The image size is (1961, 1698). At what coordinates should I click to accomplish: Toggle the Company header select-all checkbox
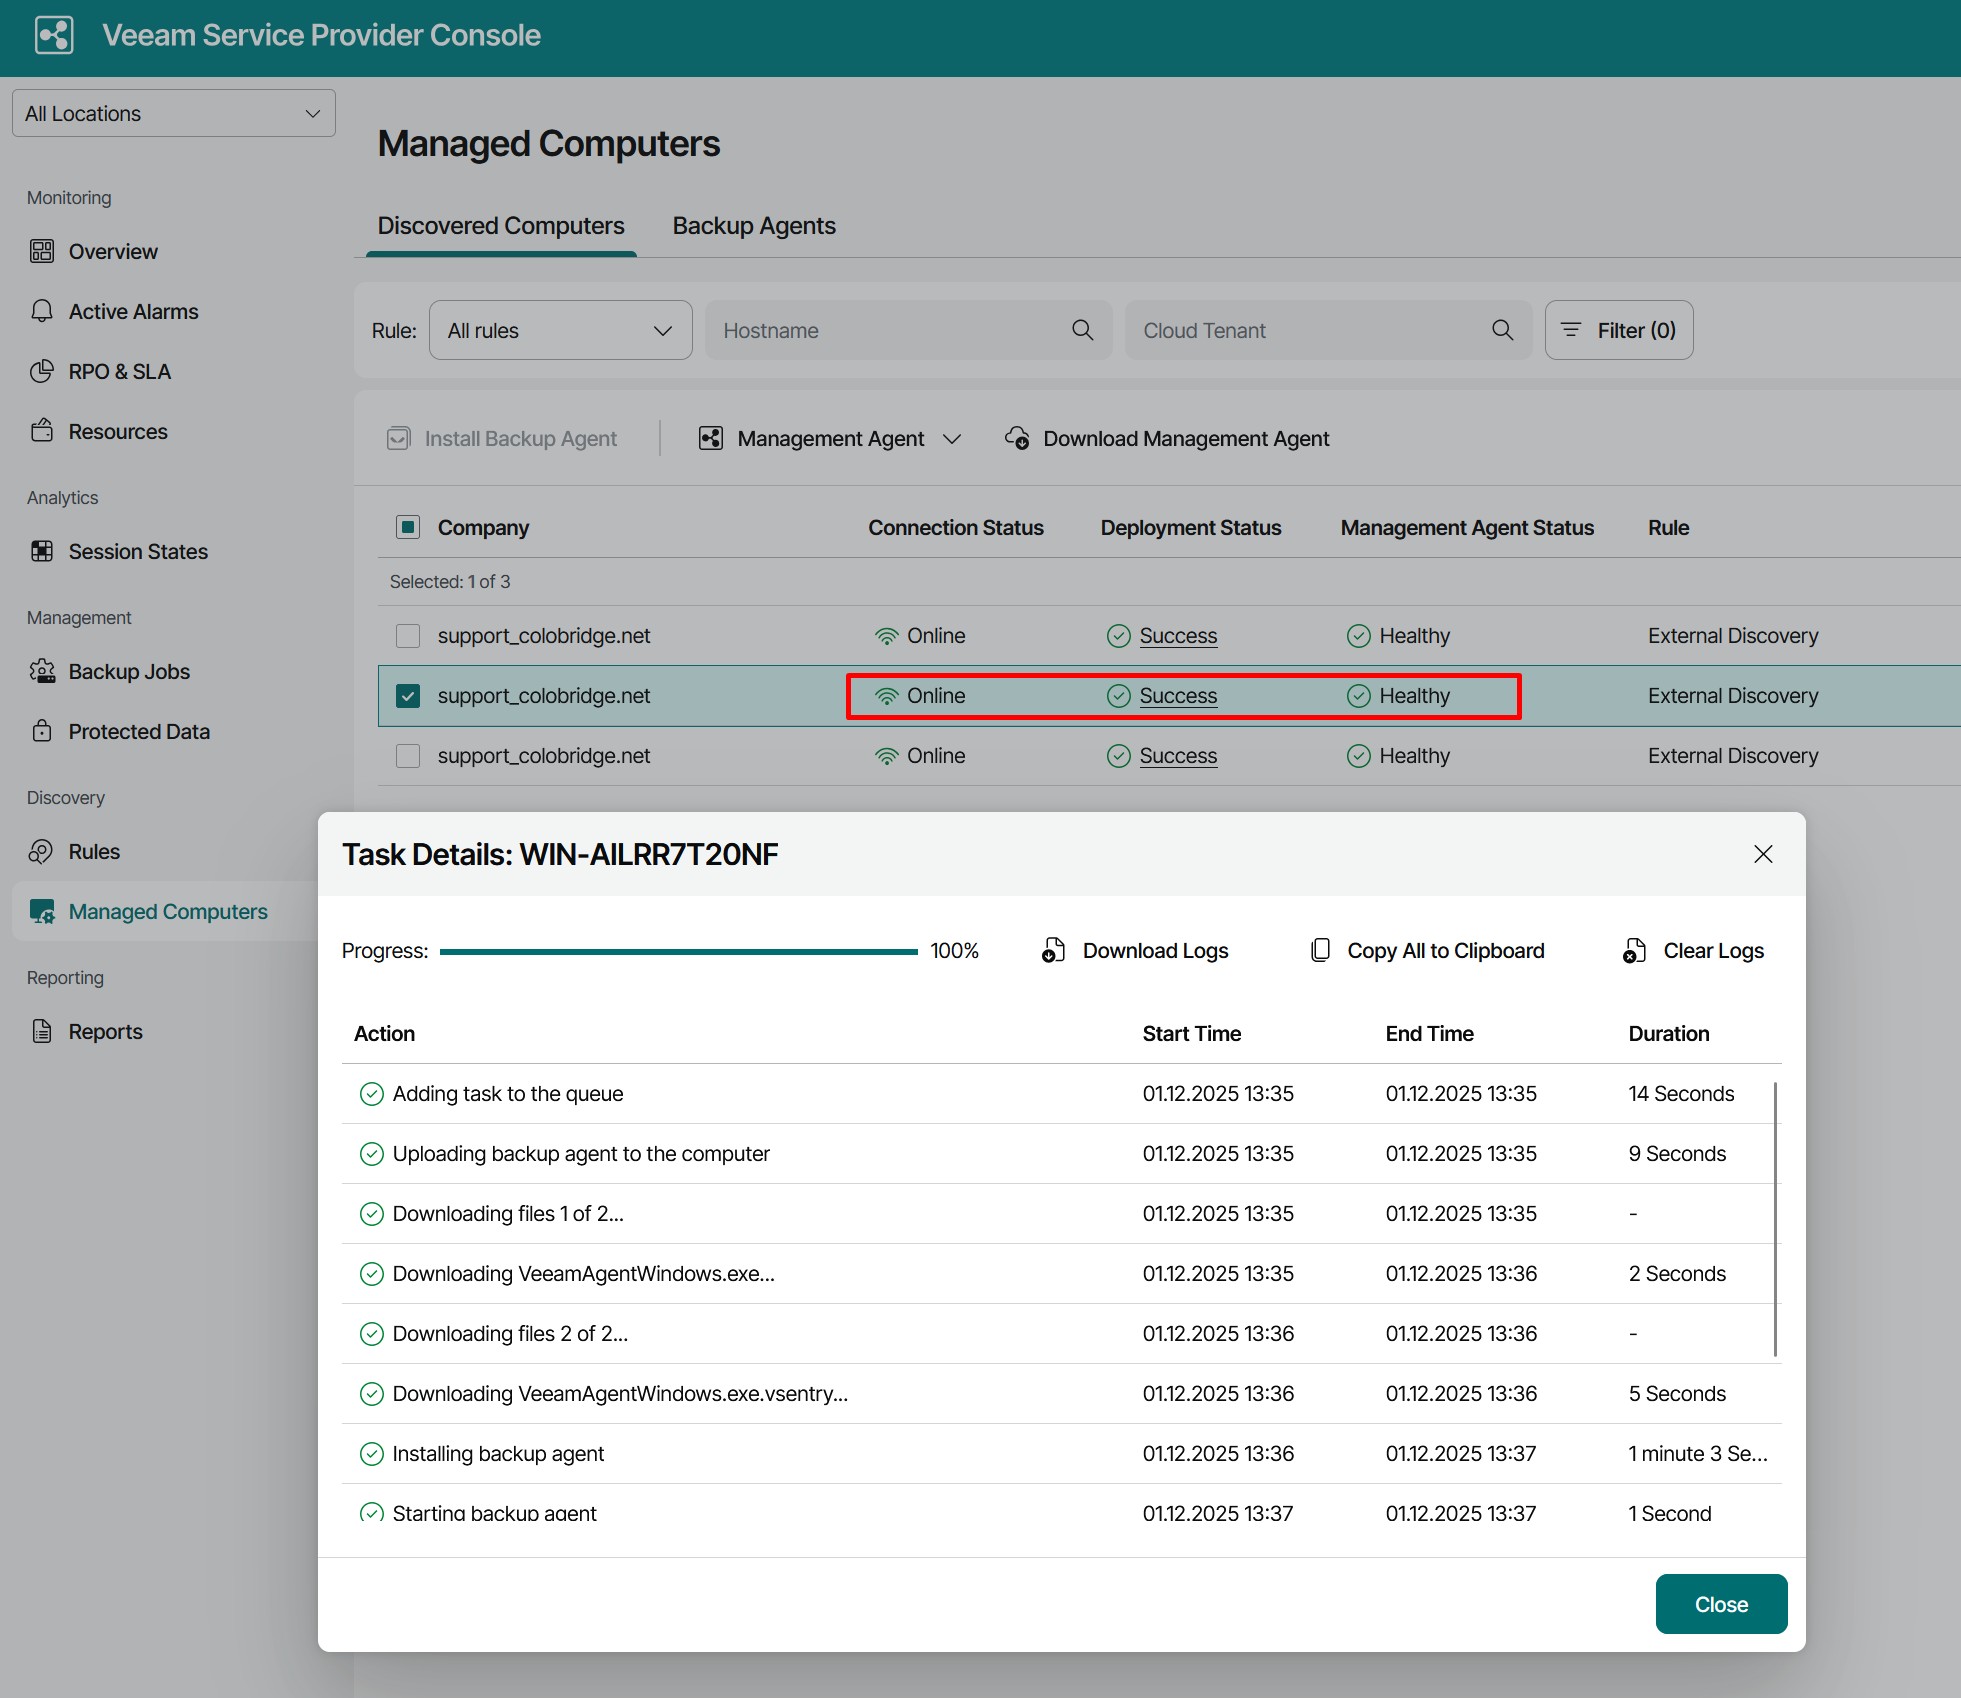(408, 527)
